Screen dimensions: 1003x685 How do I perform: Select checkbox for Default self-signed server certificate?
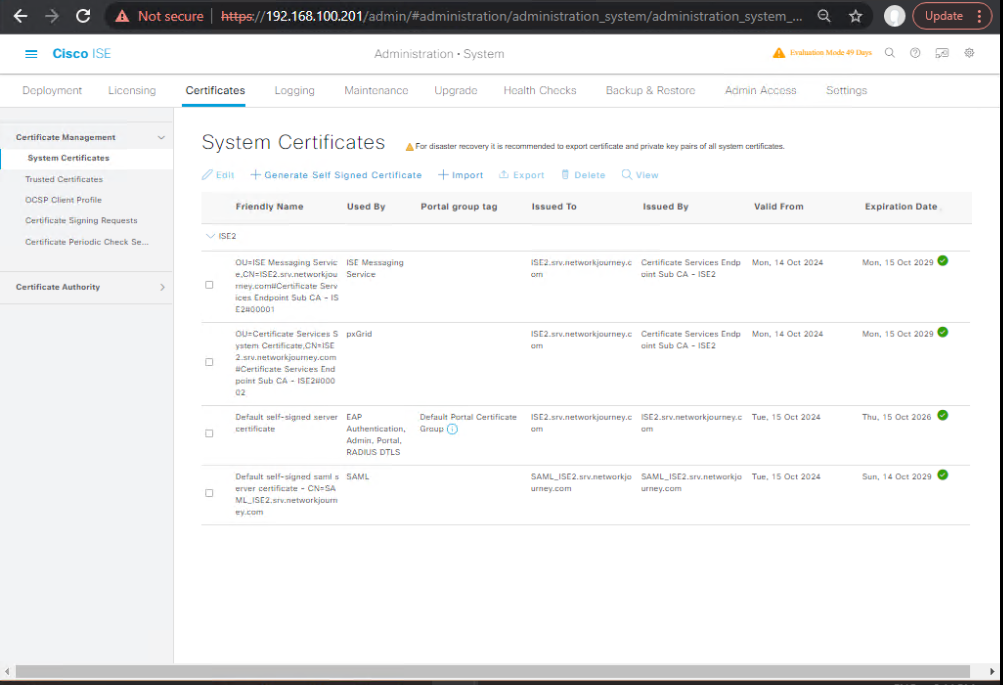209,434
